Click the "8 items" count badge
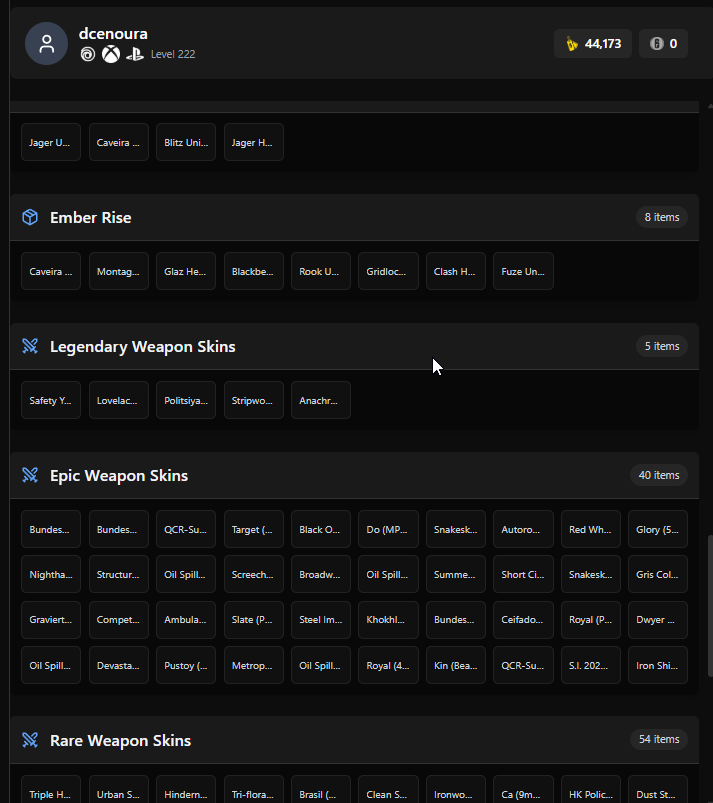This screenshot has height=803, width=713. click(x=662, y=217)
